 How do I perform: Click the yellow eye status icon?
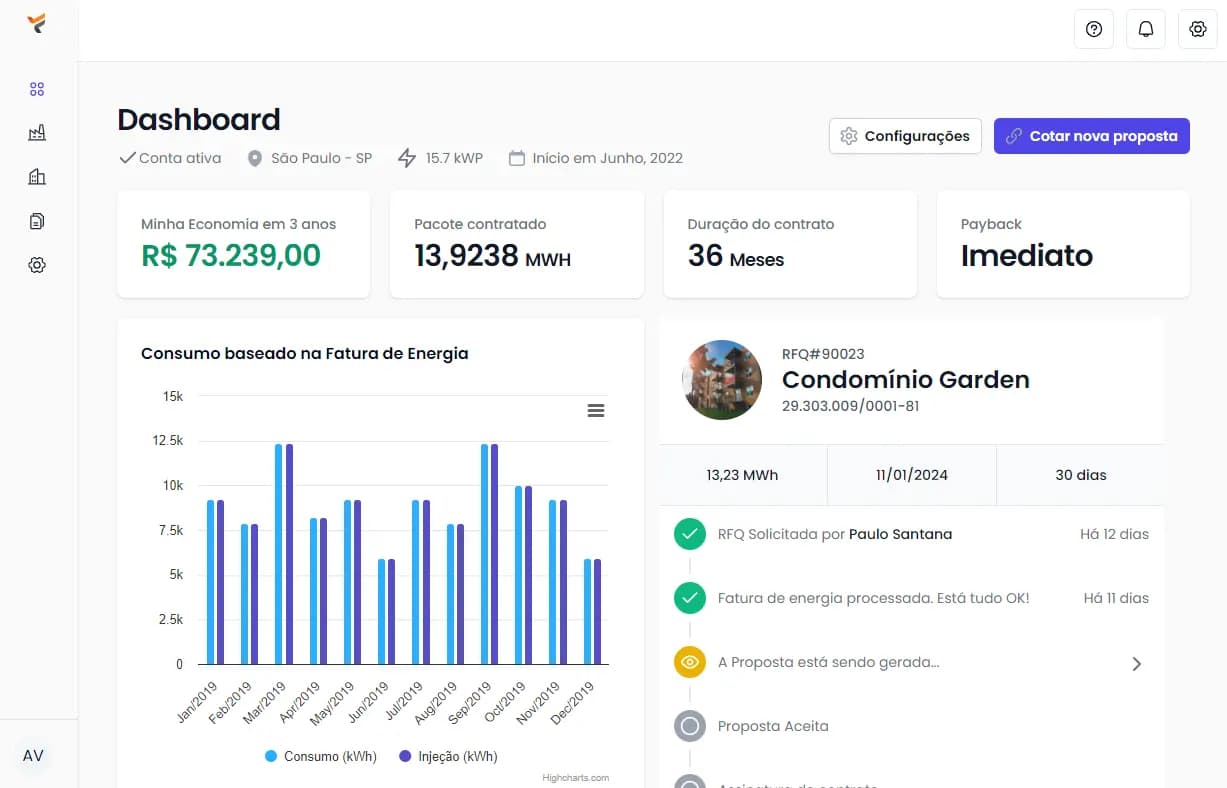pyautogui.click(x=690, y=662)
